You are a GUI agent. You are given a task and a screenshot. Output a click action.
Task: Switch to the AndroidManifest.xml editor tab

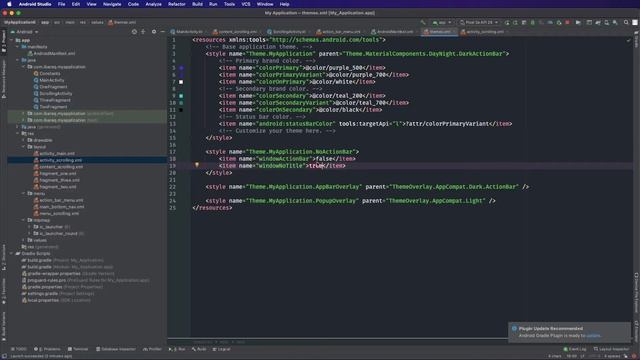(x=393, y=32)
